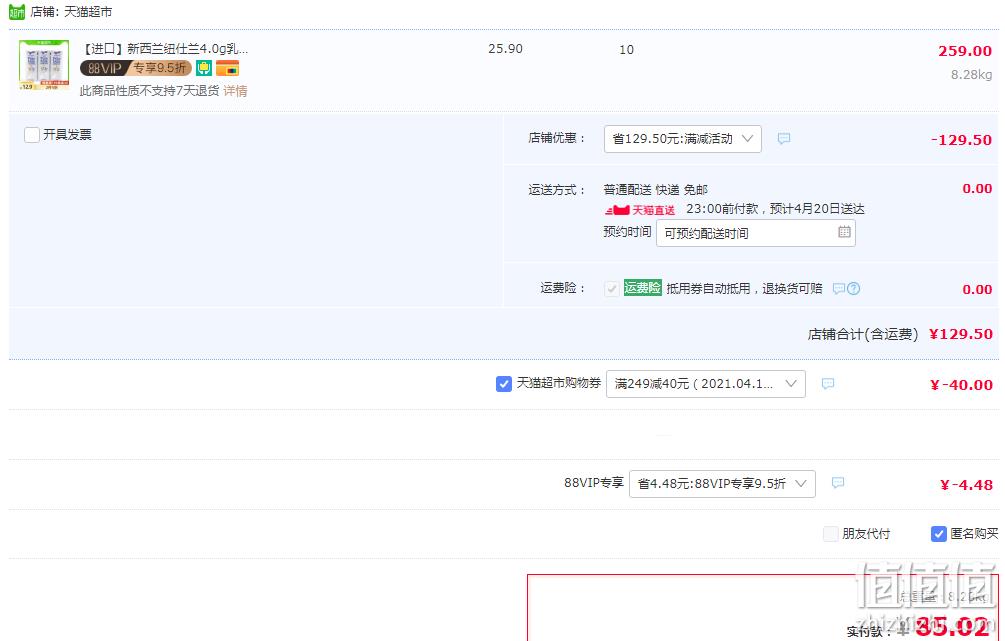Expand the 店铺优惠 省129.50元 dropdown
Image resolution: width=1005 pixels, height=641 pixels.
tap(683, 139)
